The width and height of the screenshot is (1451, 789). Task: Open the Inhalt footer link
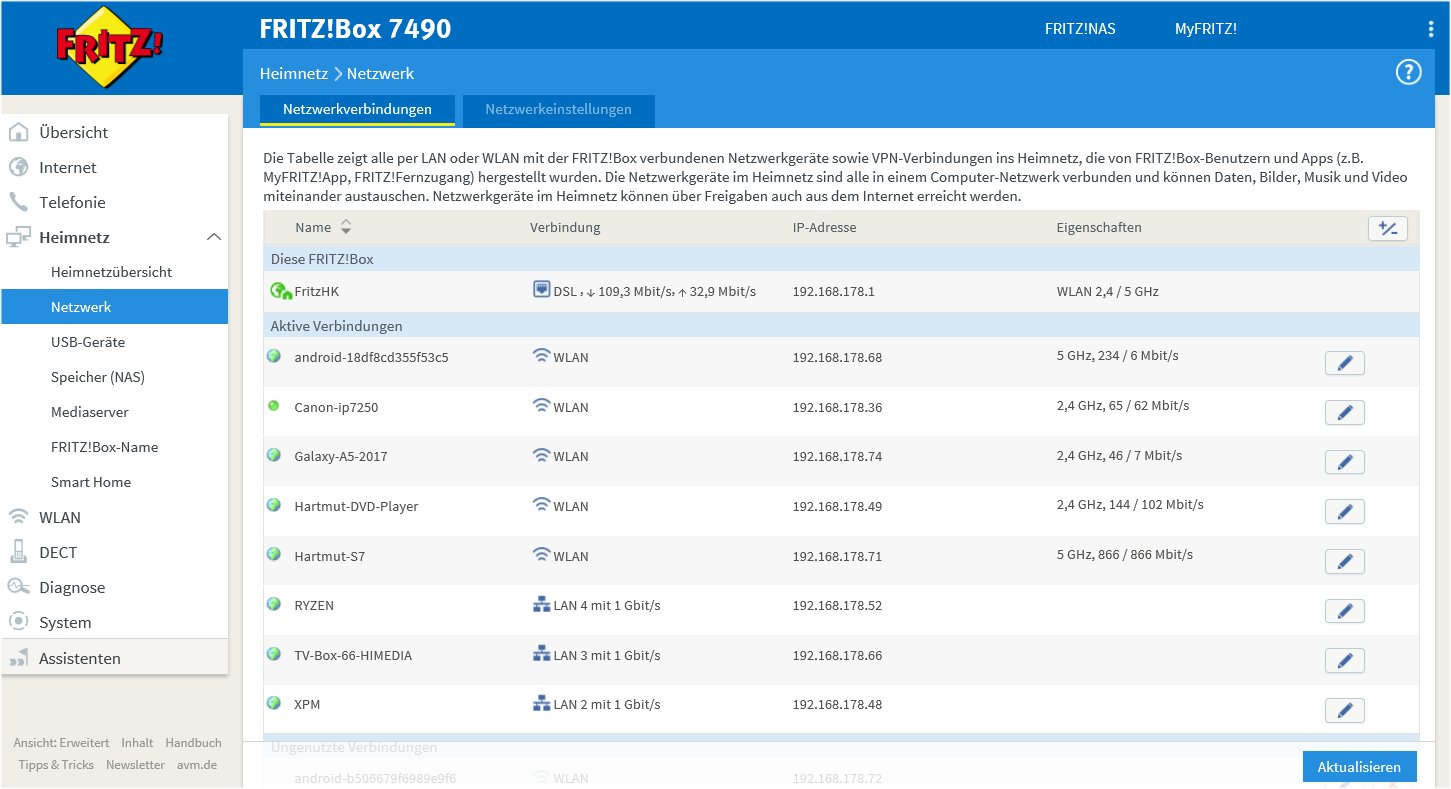(x=138, y=743)
